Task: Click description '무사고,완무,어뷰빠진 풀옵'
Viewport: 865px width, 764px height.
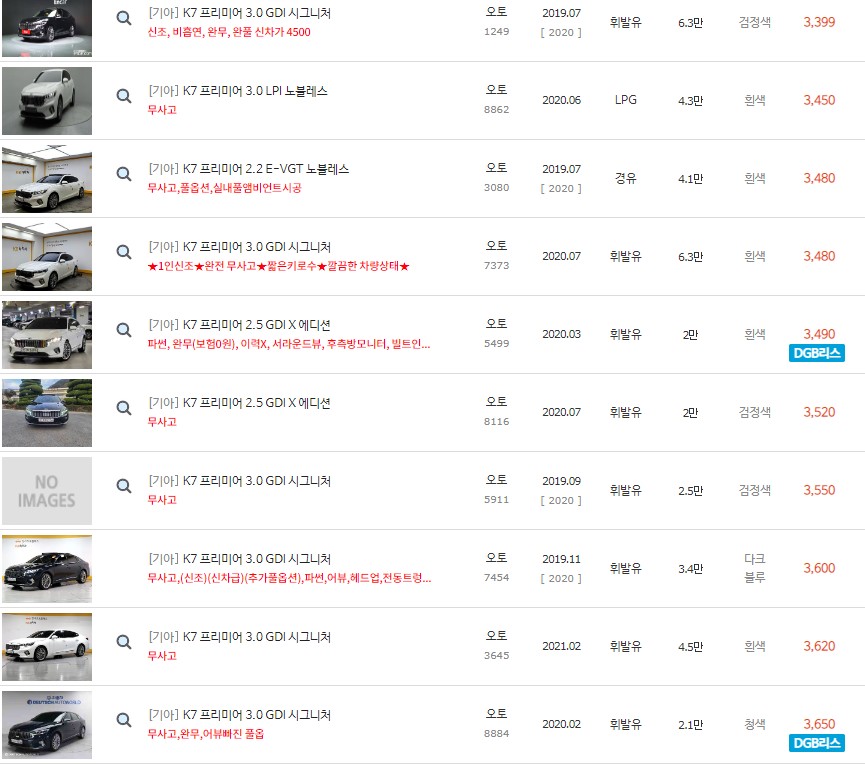Action: 206,734
